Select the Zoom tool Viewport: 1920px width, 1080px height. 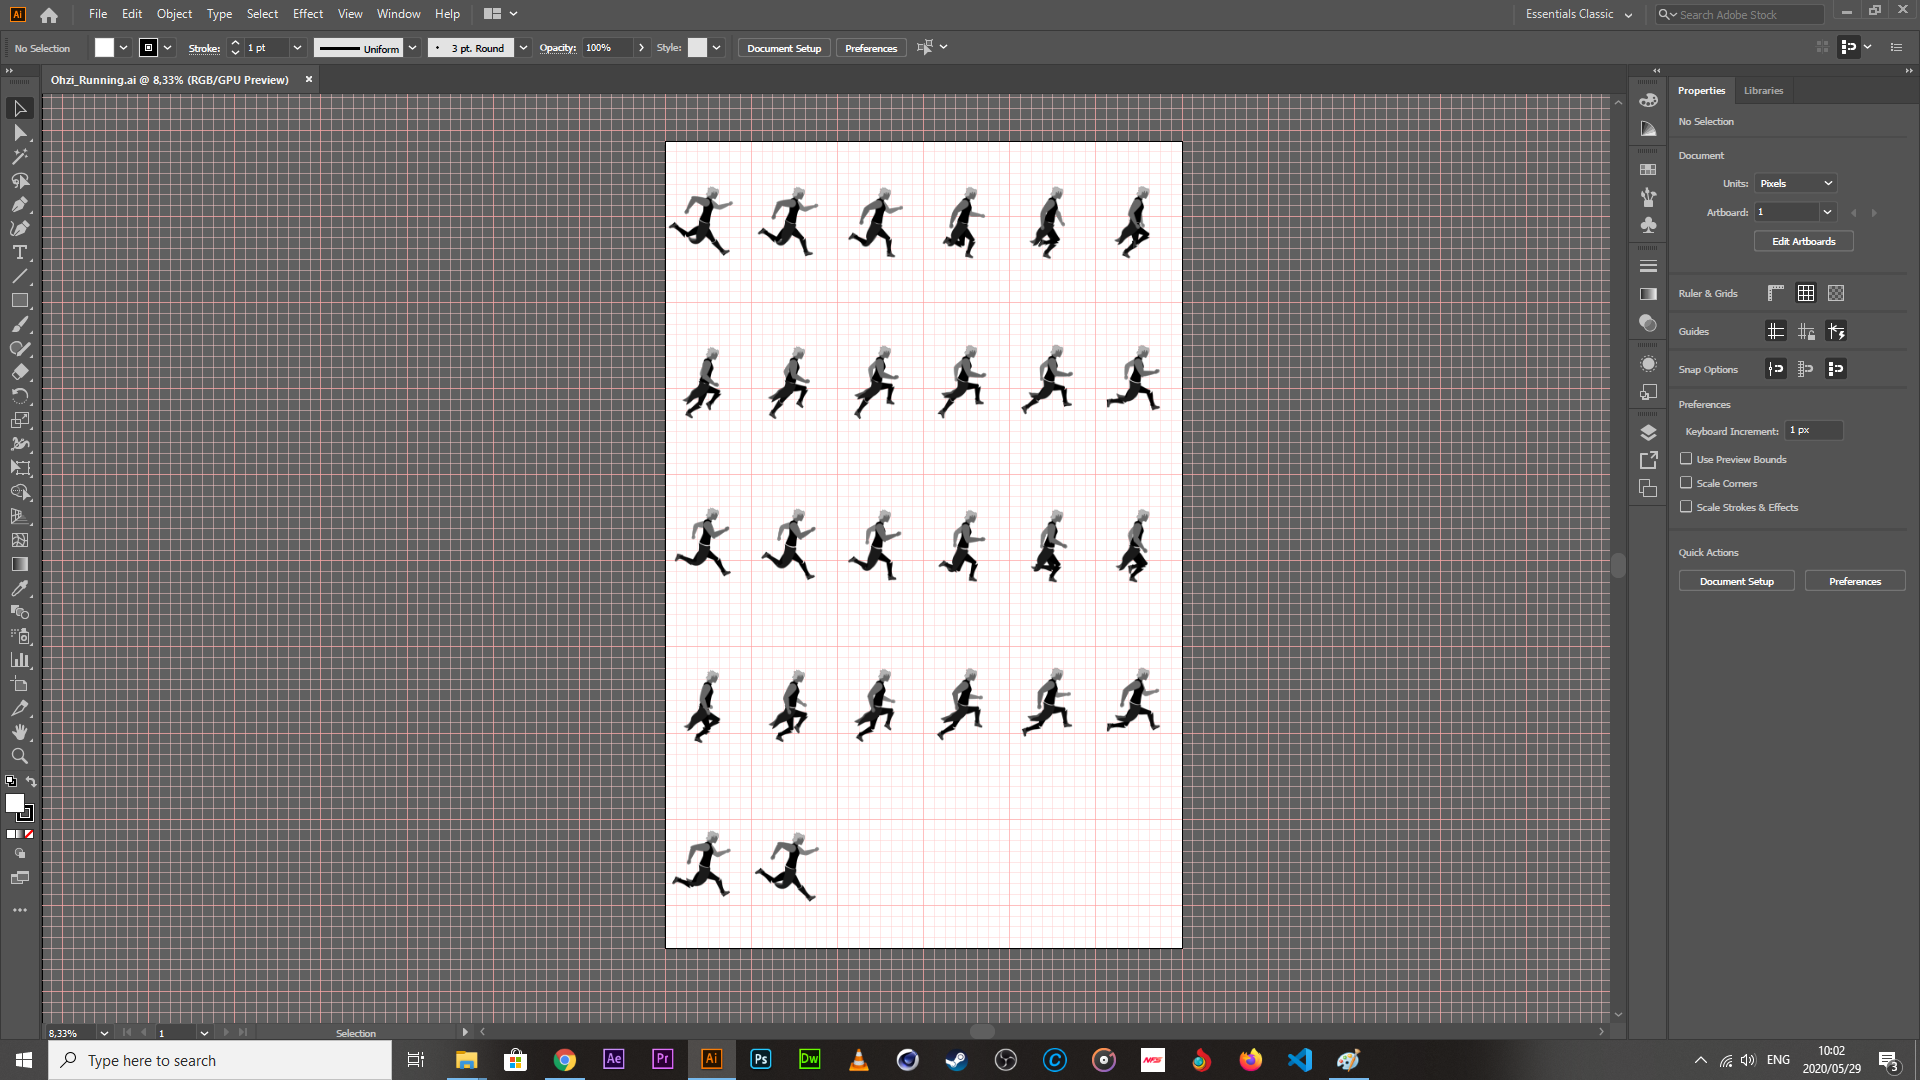point(19,756)
